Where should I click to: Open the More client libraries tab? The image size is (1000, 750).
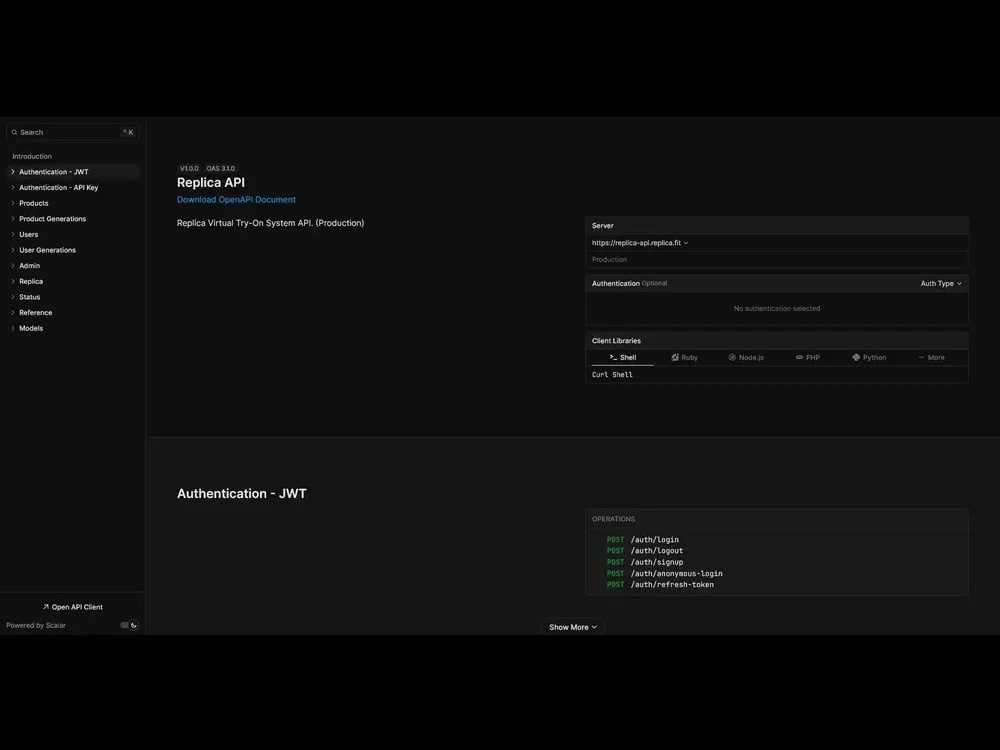931,358
